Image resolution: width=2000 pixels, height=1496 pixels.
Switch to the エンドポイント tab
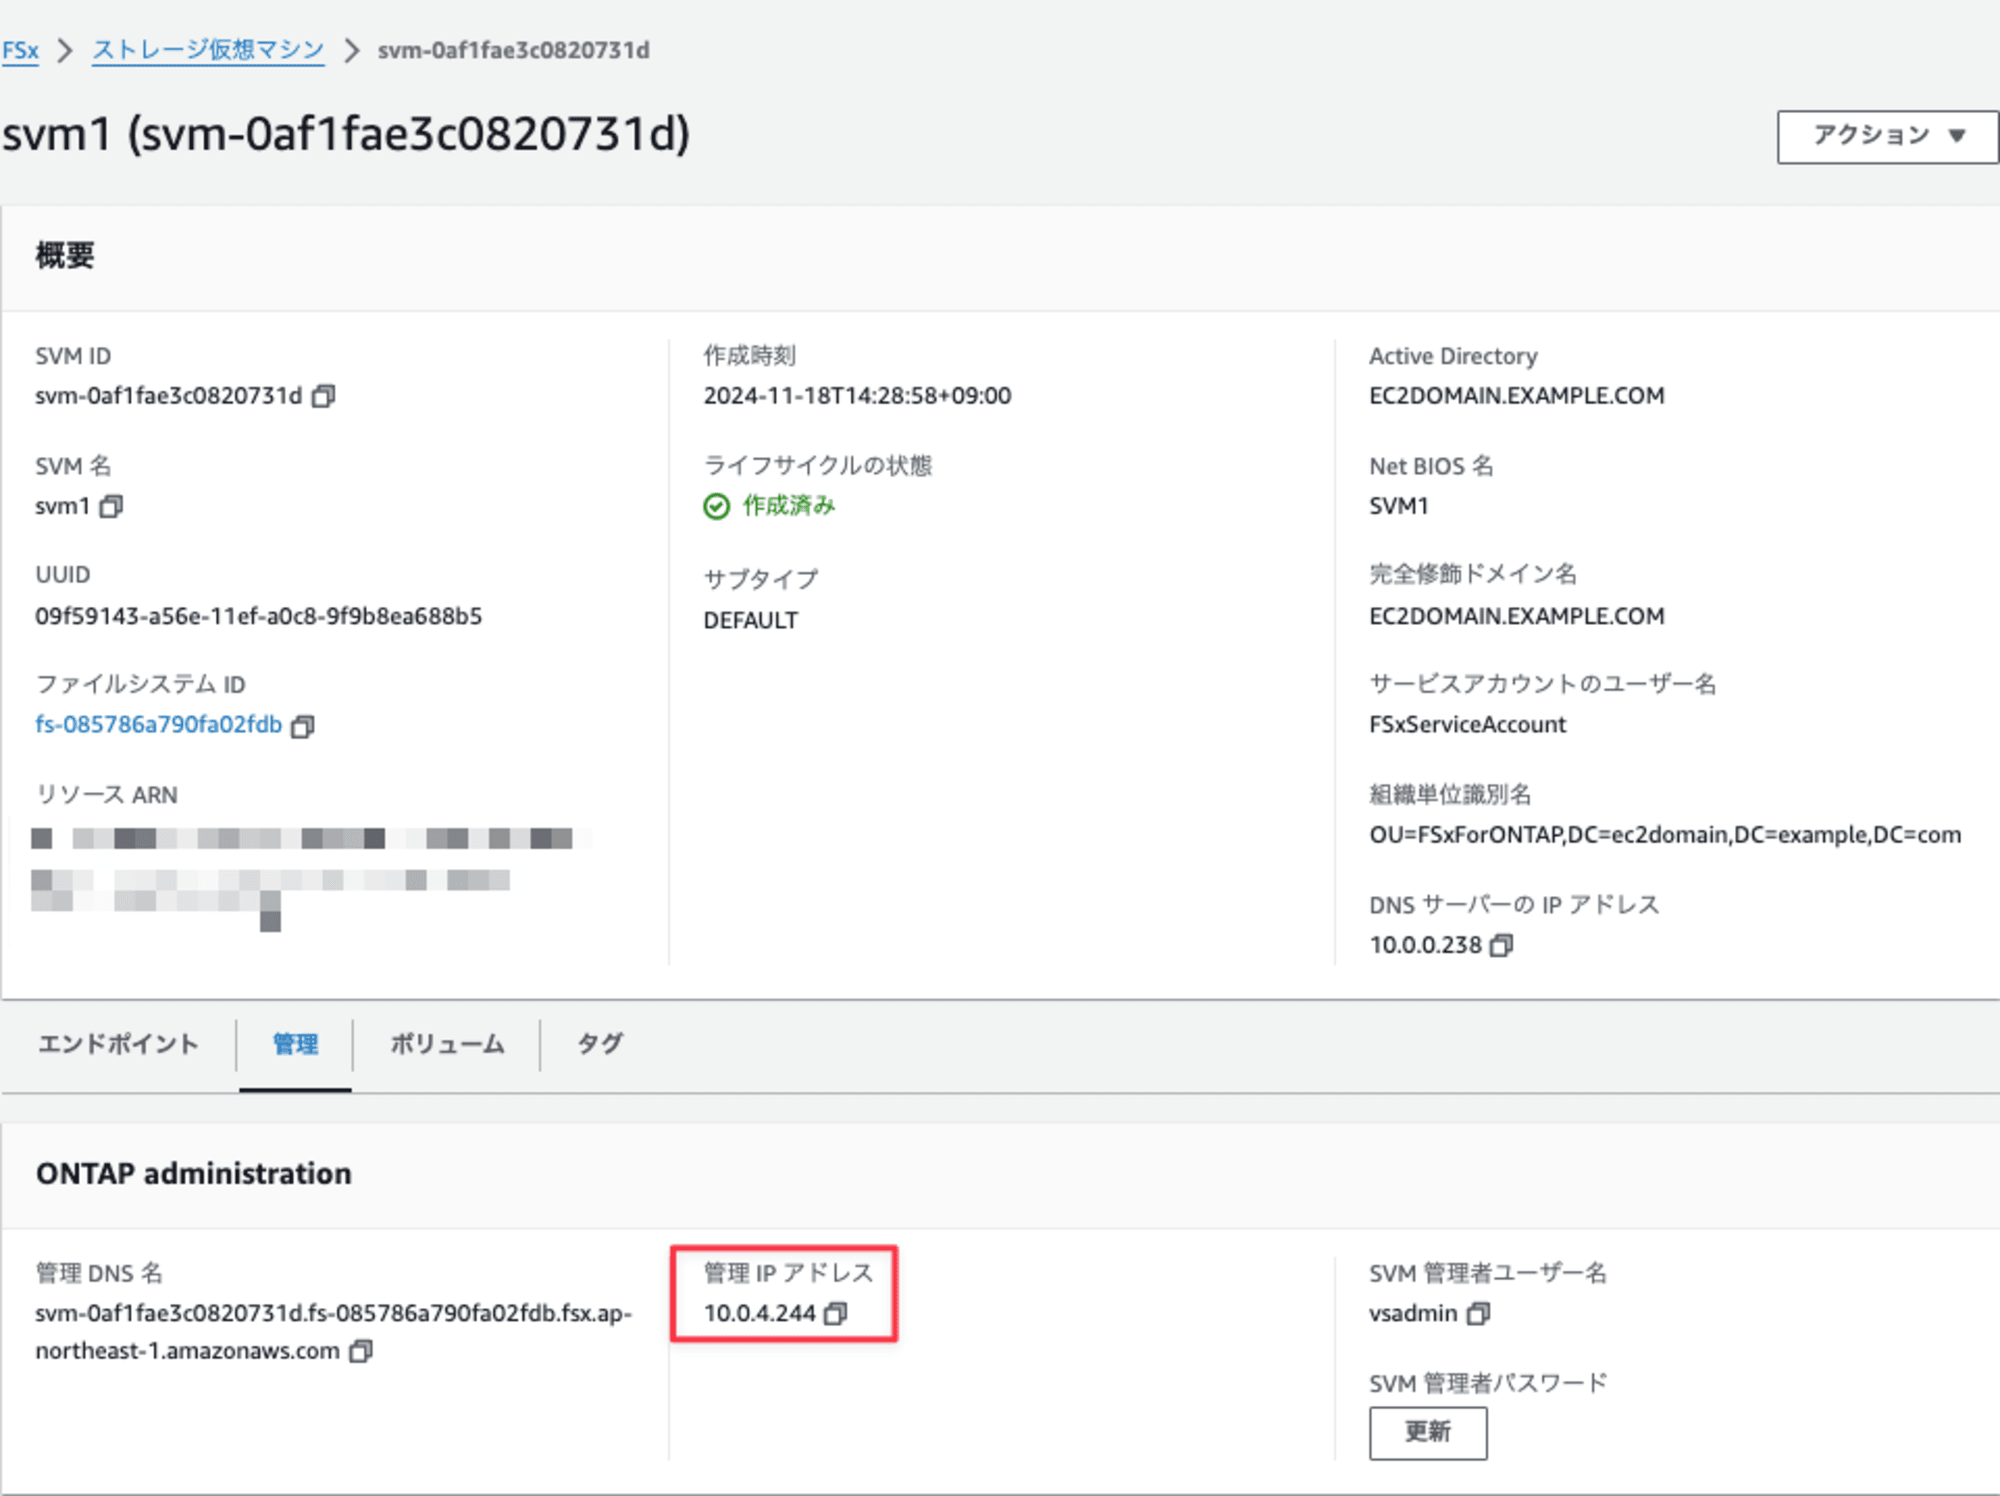tap(118, 1044)
